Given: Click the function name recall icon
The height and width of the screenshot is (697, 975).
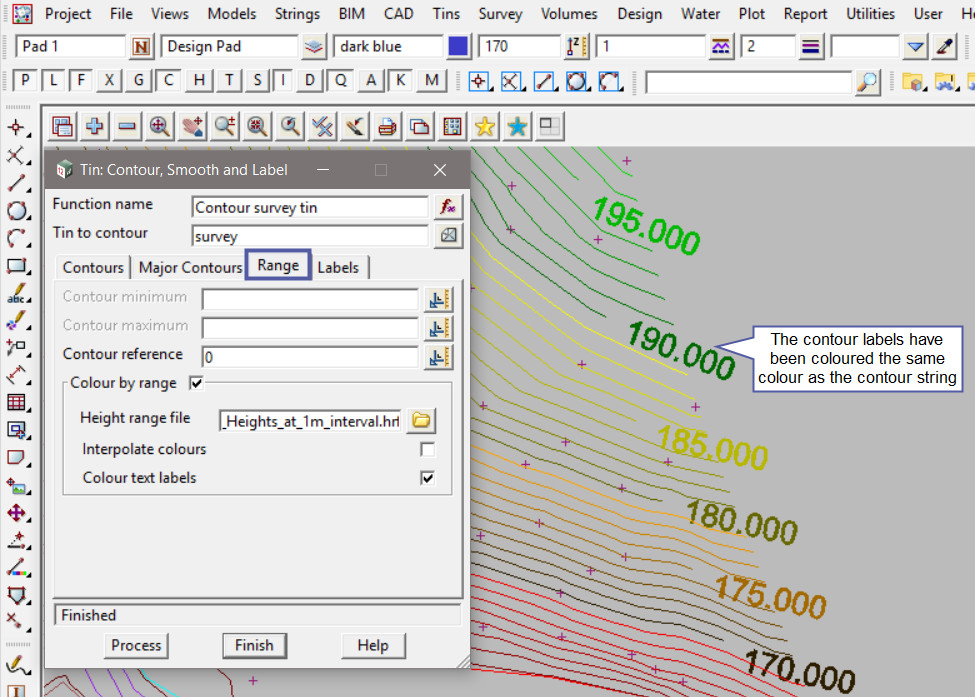Looking at the screenshot, I should [x=448, y=207].
